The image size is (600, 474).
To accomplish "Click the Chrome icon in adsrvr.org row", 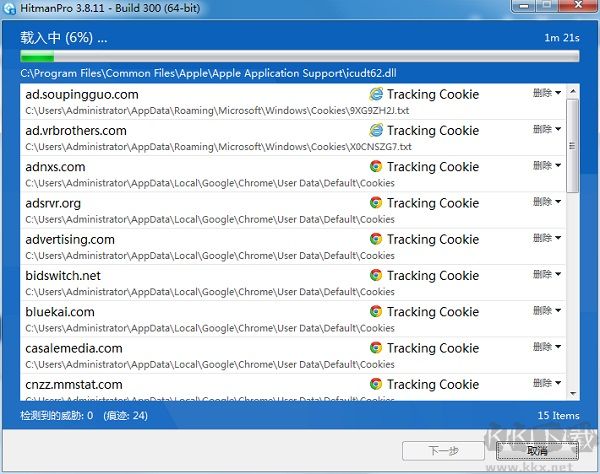I will [x=376, y=203].
